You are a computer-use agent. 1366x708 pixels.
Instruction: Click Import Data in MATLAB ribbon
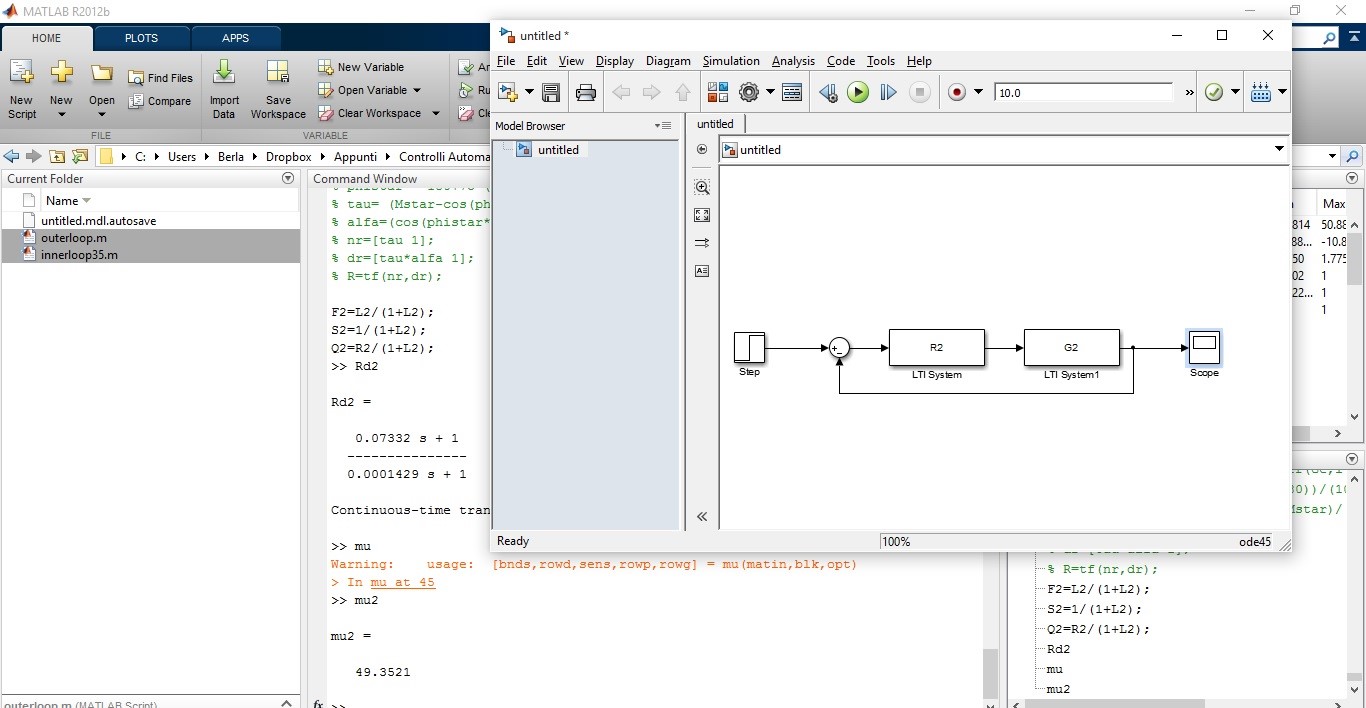coord(224,90)
